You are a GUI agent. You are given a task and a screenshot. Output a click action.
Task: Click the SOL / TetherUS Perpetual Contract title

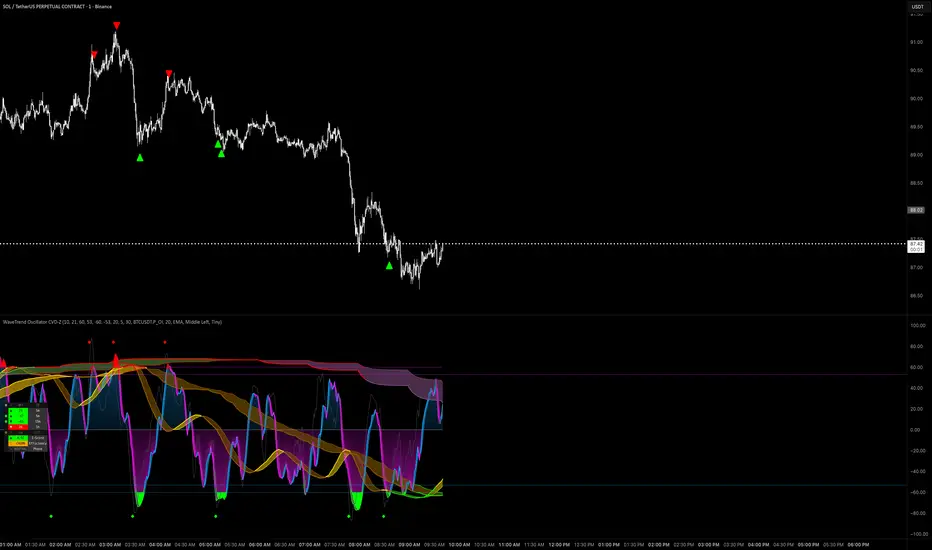tap(57, 6)
